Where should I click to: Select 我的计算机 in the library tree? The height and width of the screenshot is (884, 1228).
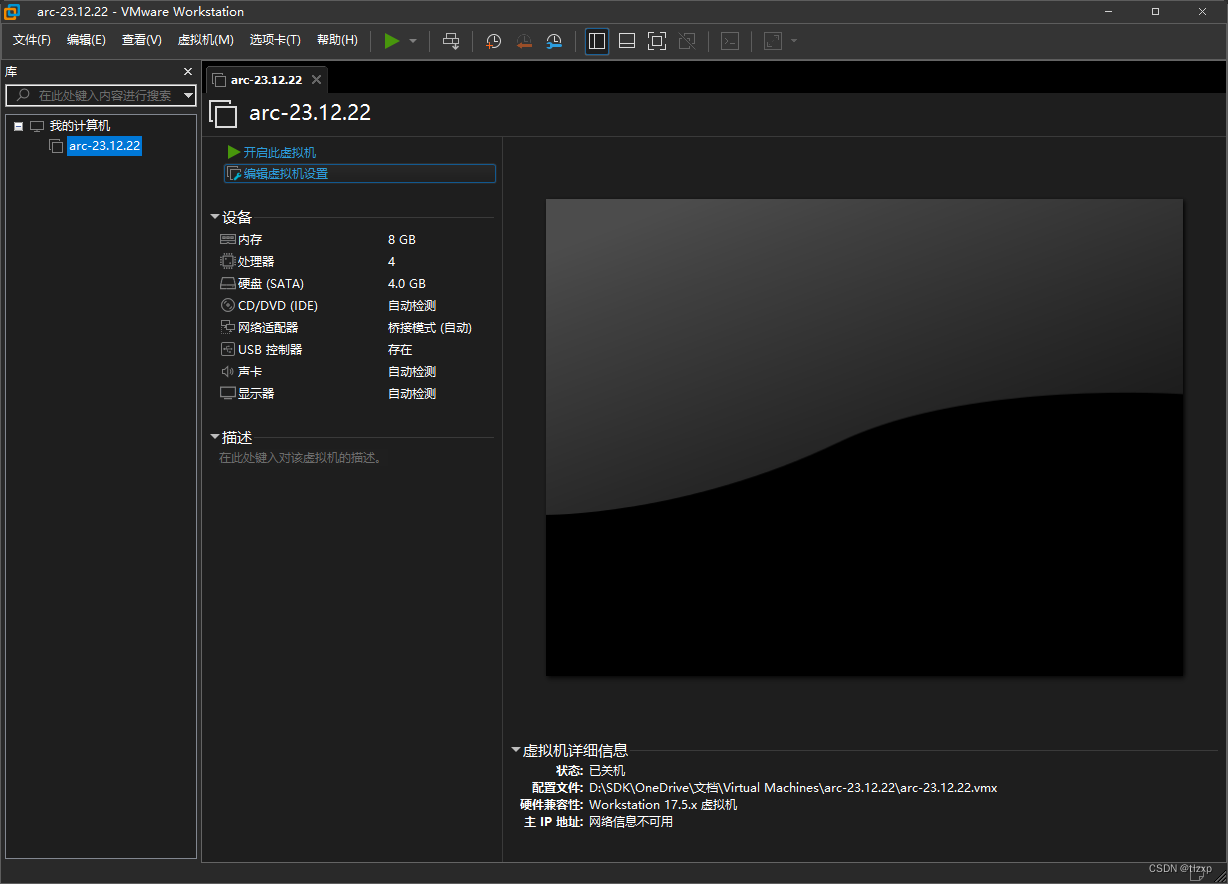pos(80,126)
